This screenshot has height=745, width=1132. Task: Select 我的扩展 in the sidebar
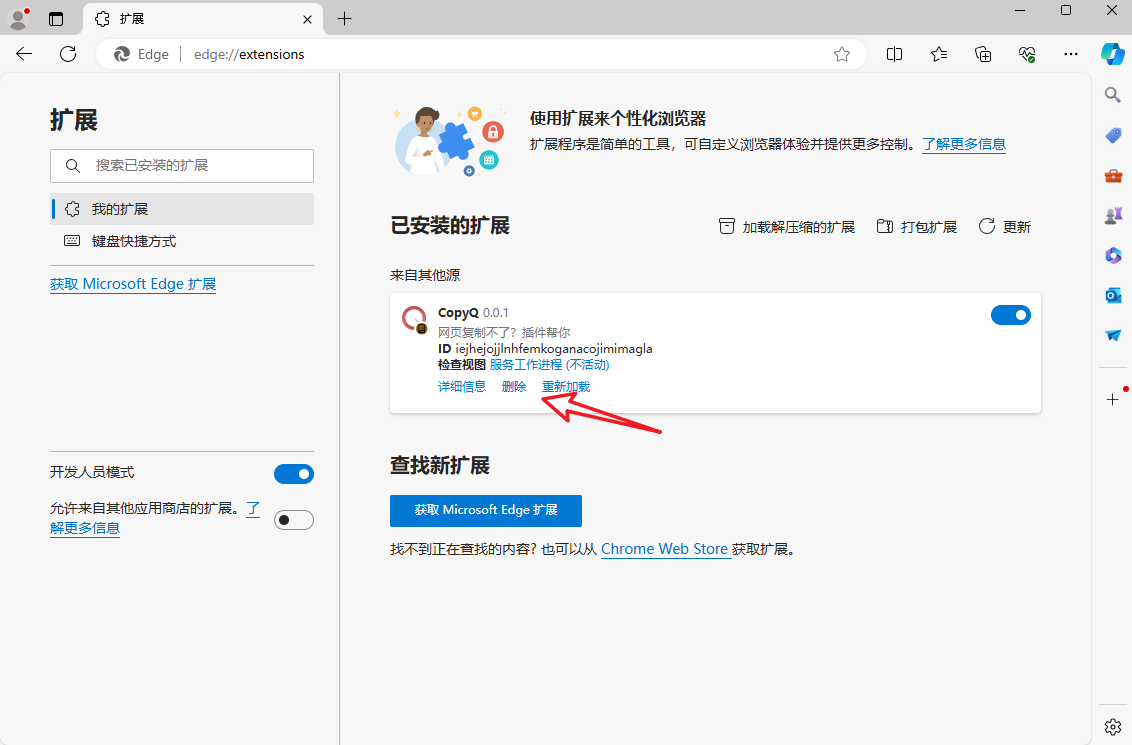point(182,209)
